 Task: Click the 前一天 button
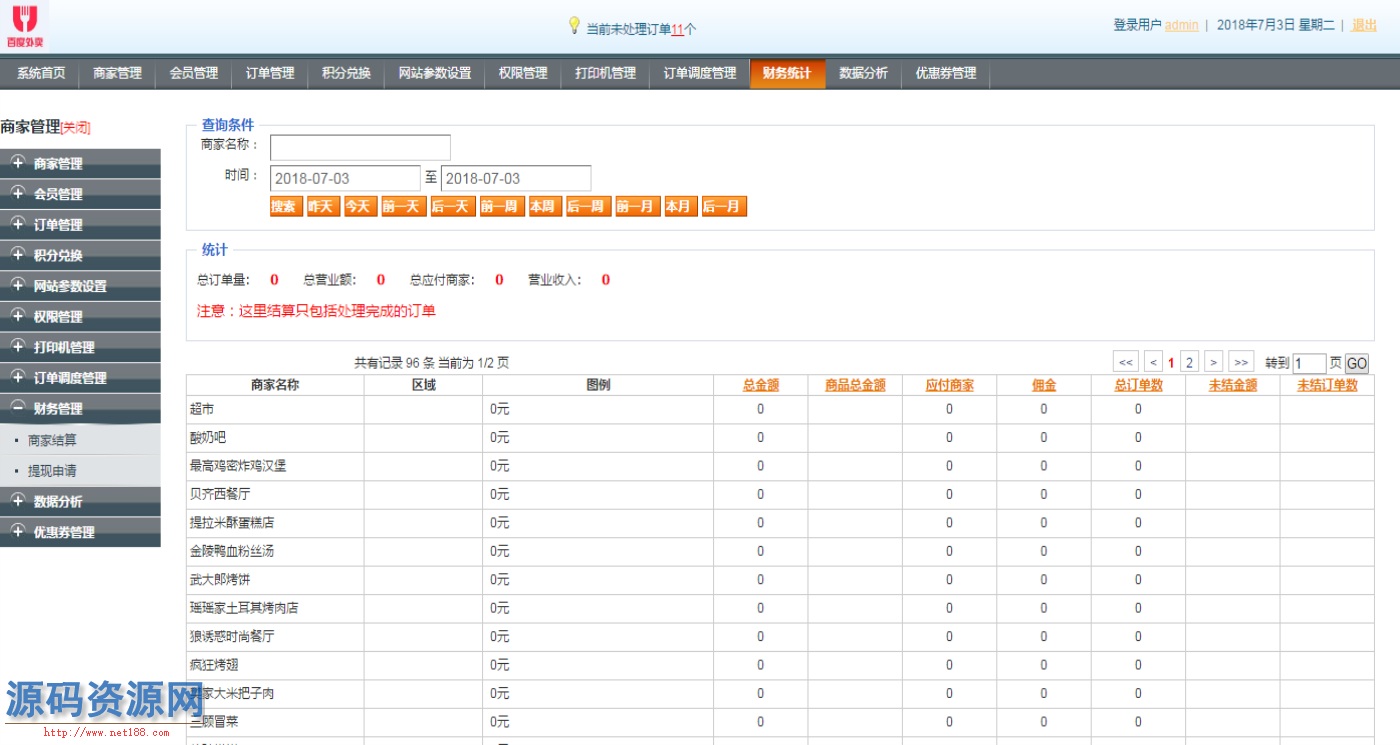click(x=402, y=207)
